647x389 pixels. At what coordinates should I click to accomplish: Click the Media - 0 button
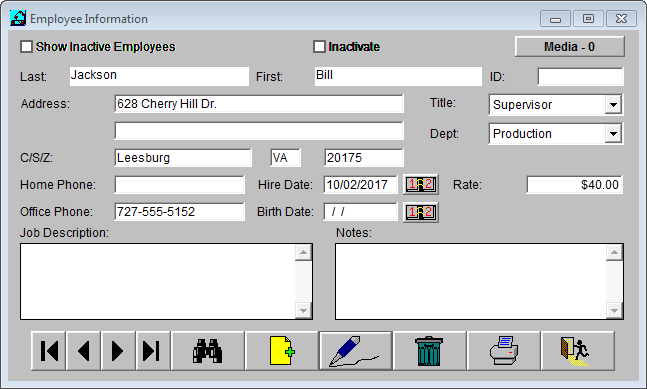569,47
